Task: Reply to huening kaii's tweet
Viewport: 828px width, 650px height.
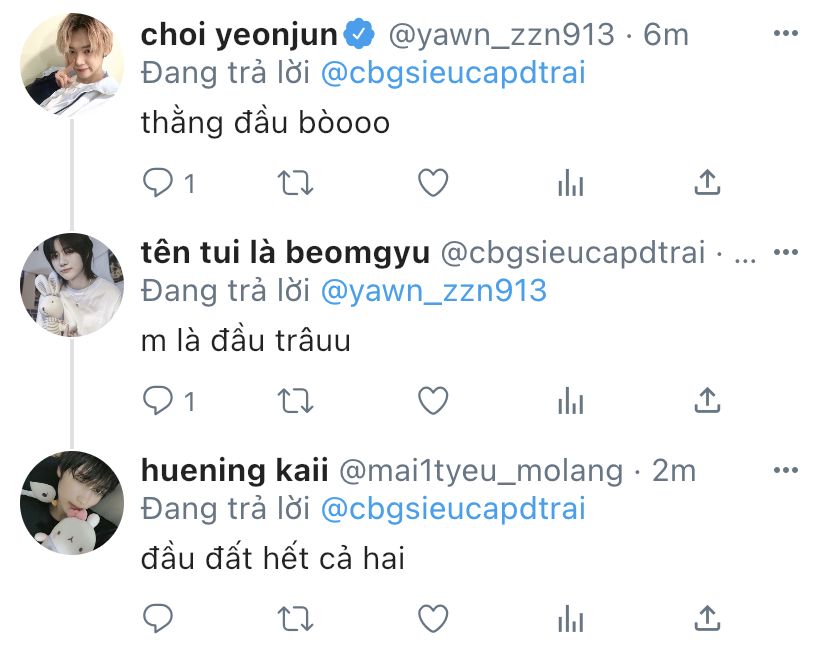Action: (x=157, y=618)
